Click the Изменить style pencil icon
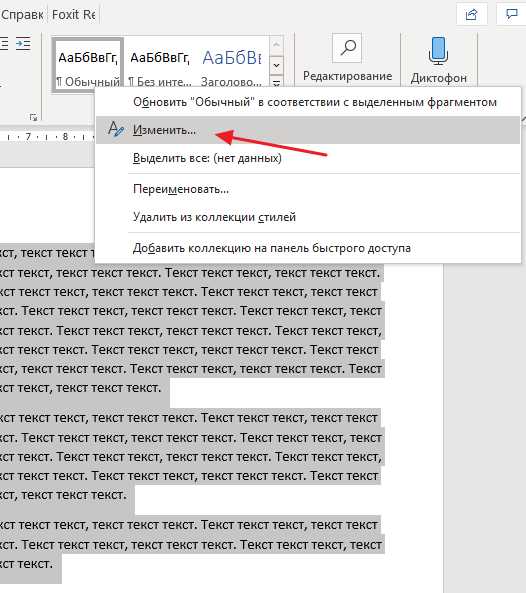Screen dimensions: 526x593 click(x=115, y=129)
